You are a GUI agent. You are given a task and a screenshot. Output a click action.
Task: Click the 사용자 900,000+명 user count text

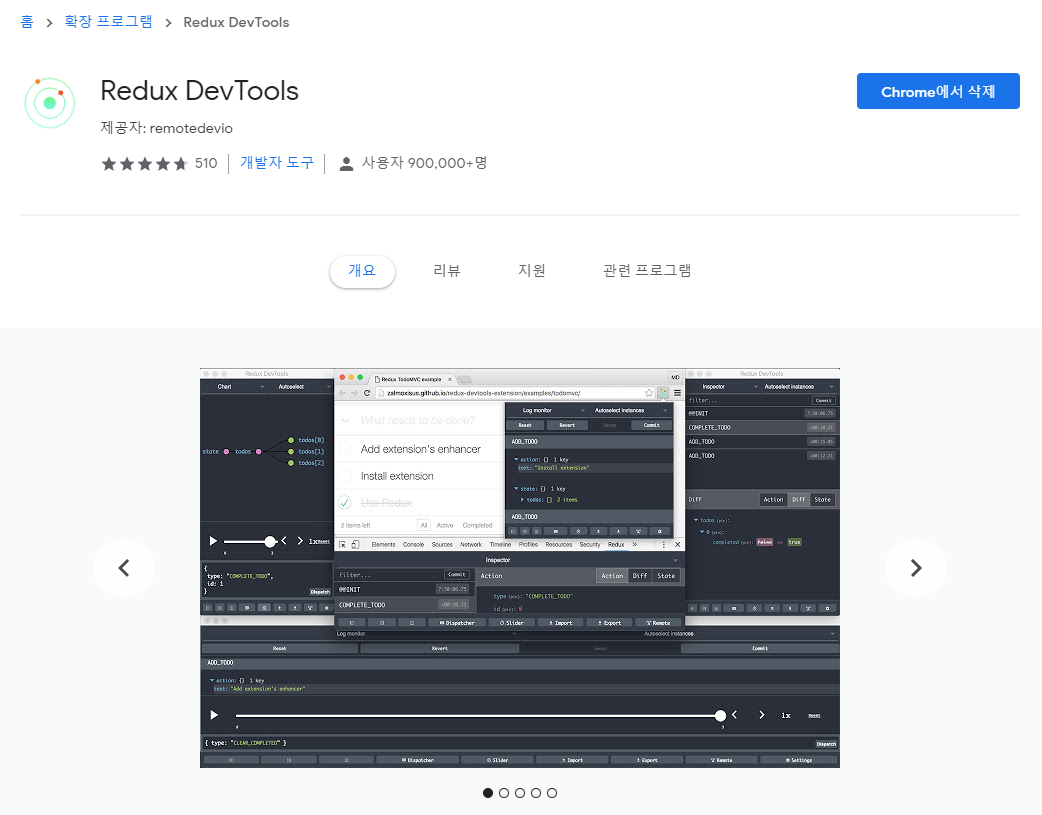425,163
